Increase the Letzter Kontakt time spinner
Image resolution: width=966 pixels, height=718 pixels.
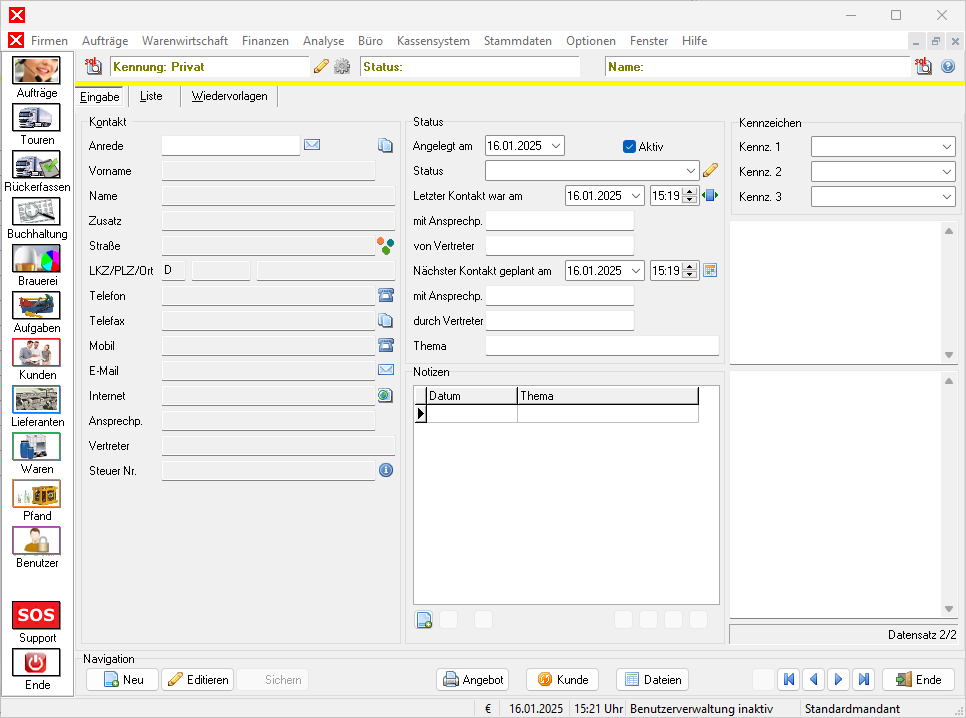tap(690, 192)
